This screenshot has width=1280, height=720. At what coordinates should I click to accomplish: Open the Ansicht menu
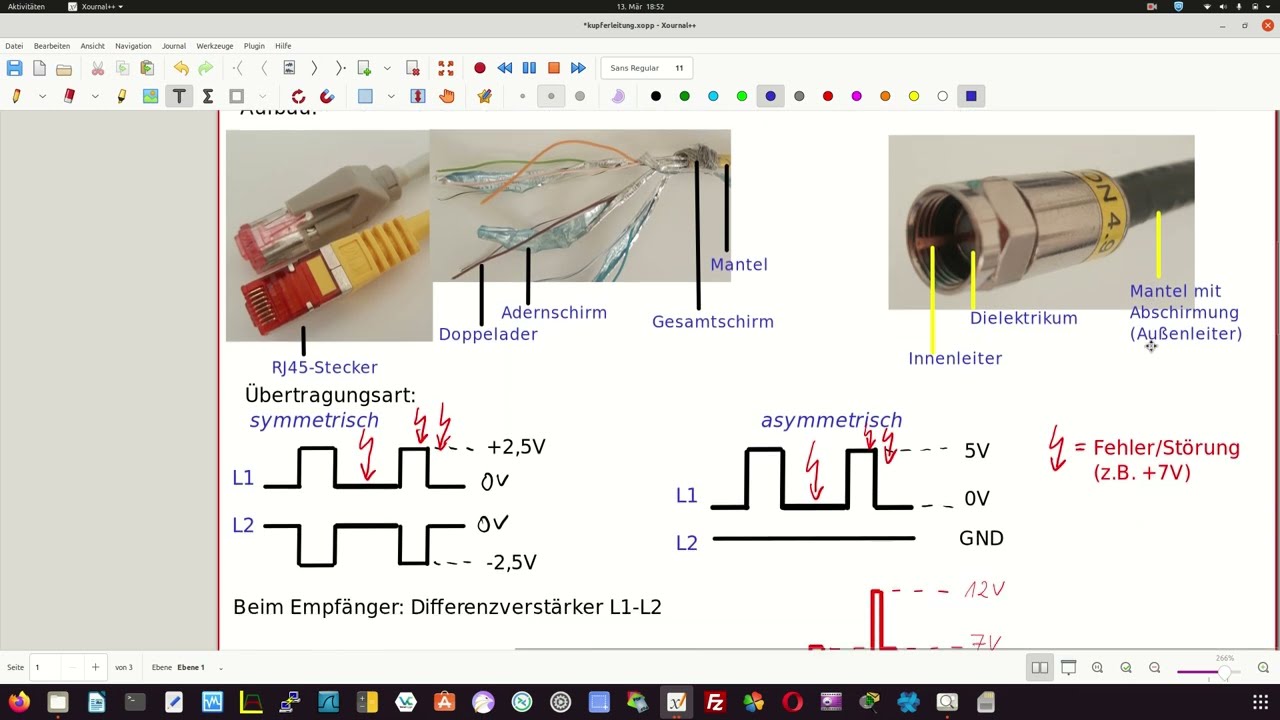pos(93,46)
